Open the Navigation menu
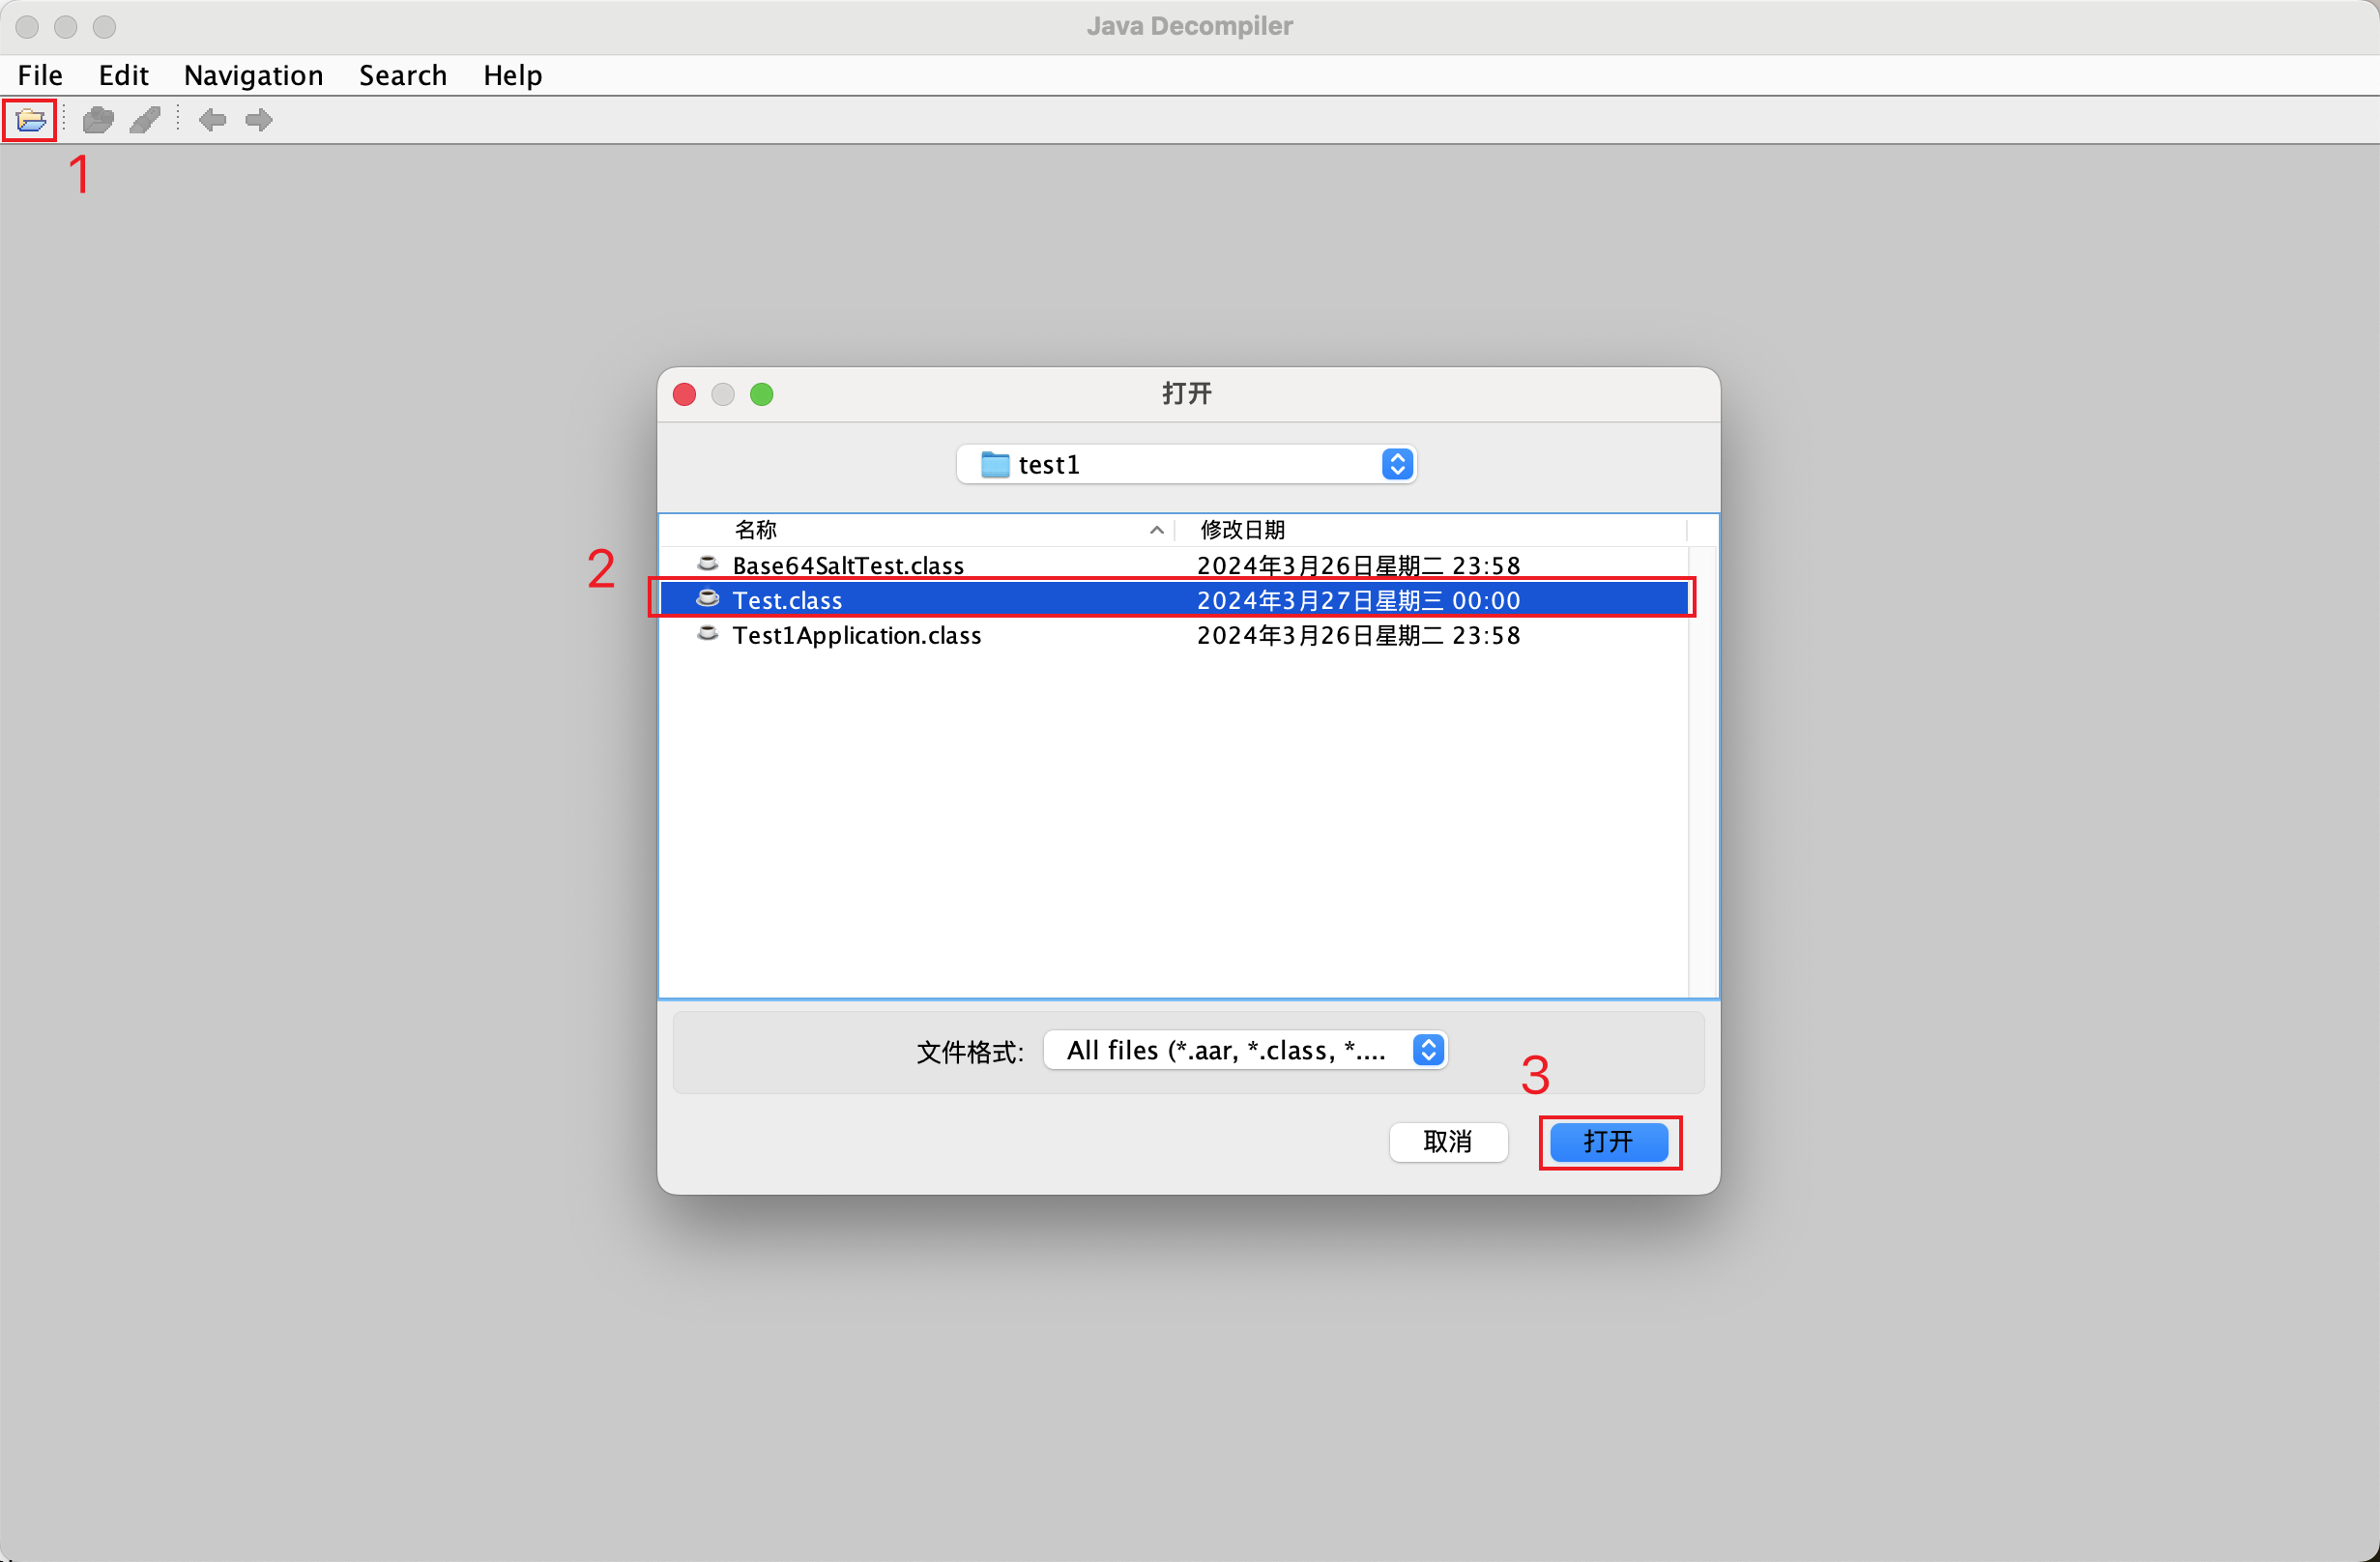 tap(253, 75)
